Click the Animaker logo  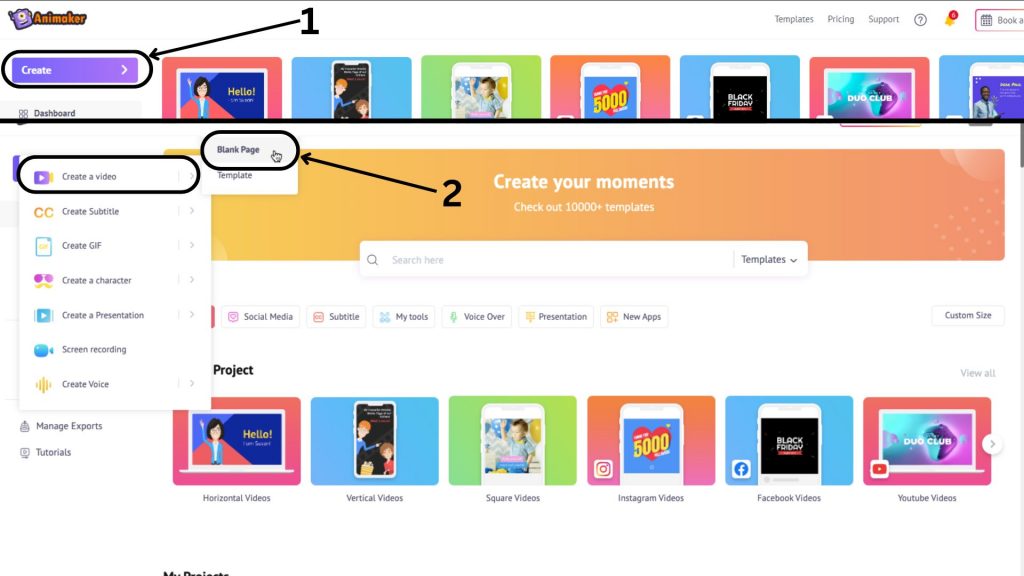pyautogui.click(x=47, y=18)
